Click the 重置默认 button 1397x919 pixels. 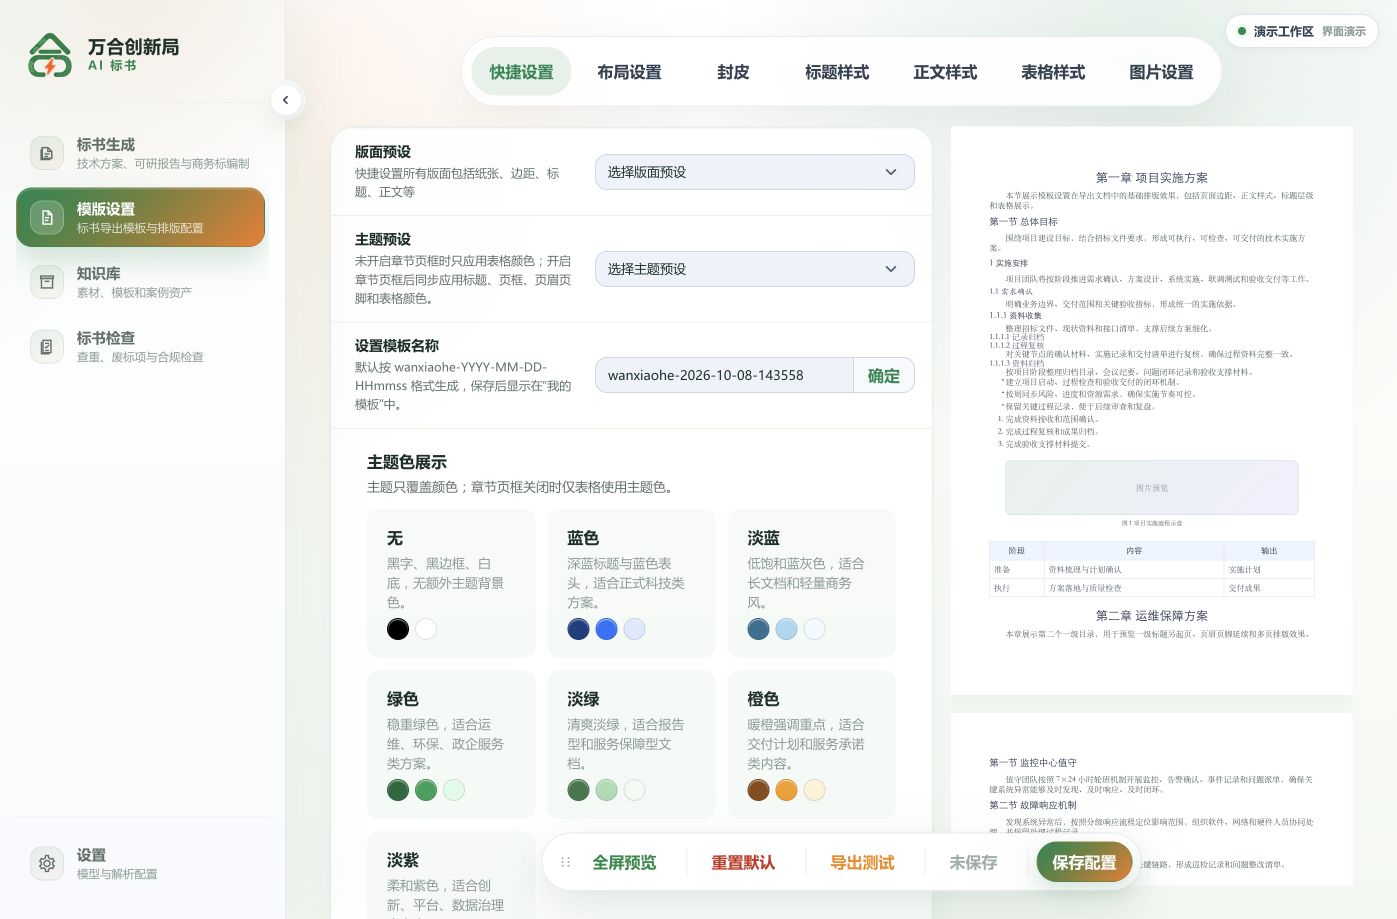click(x=743, y=862)
